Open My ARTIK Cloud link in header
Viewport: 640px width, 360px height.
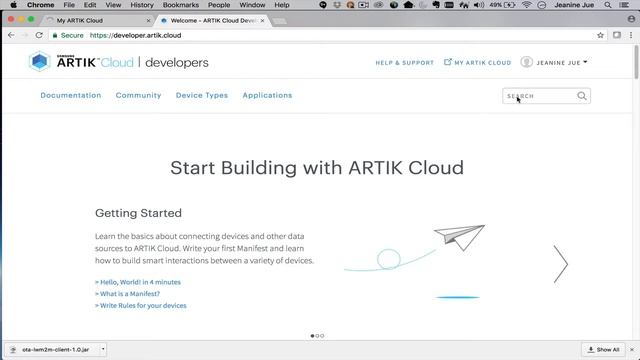[x=482, y=62]
